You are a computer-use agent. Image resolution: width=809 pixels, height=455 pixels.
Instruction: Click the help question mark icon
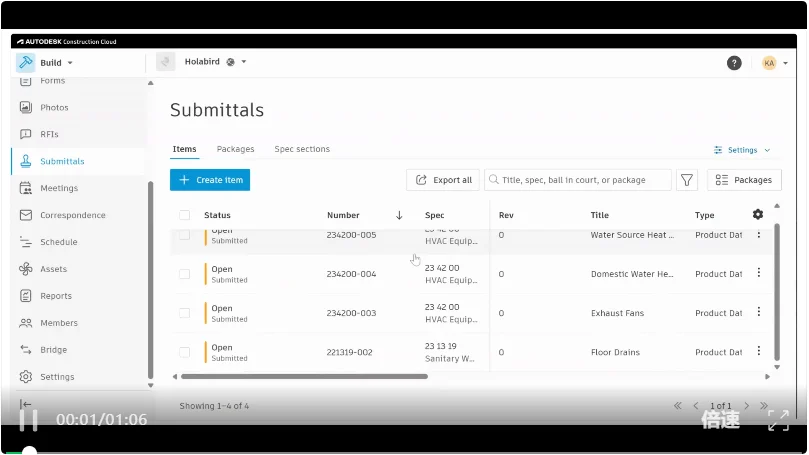734,62
